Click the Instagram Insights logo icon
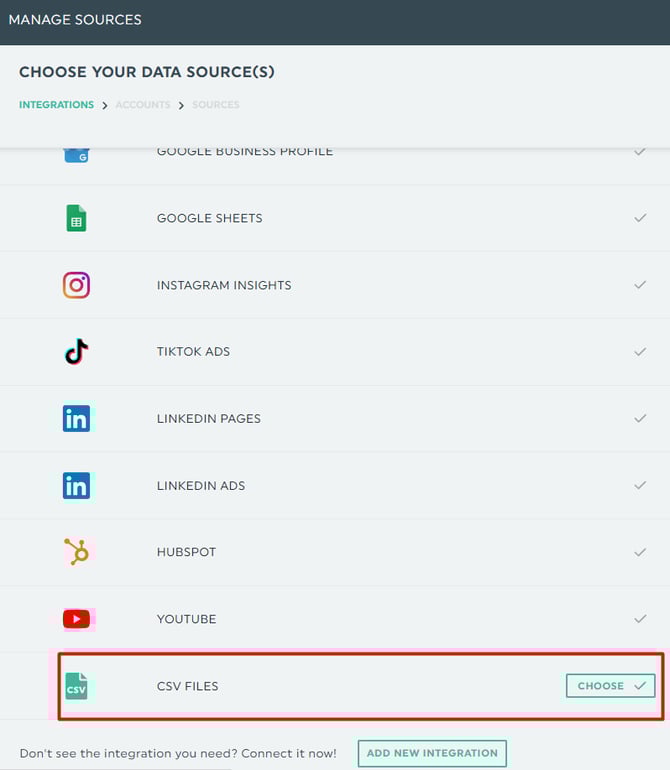The image size is (670, 770). tap(76, 285)
